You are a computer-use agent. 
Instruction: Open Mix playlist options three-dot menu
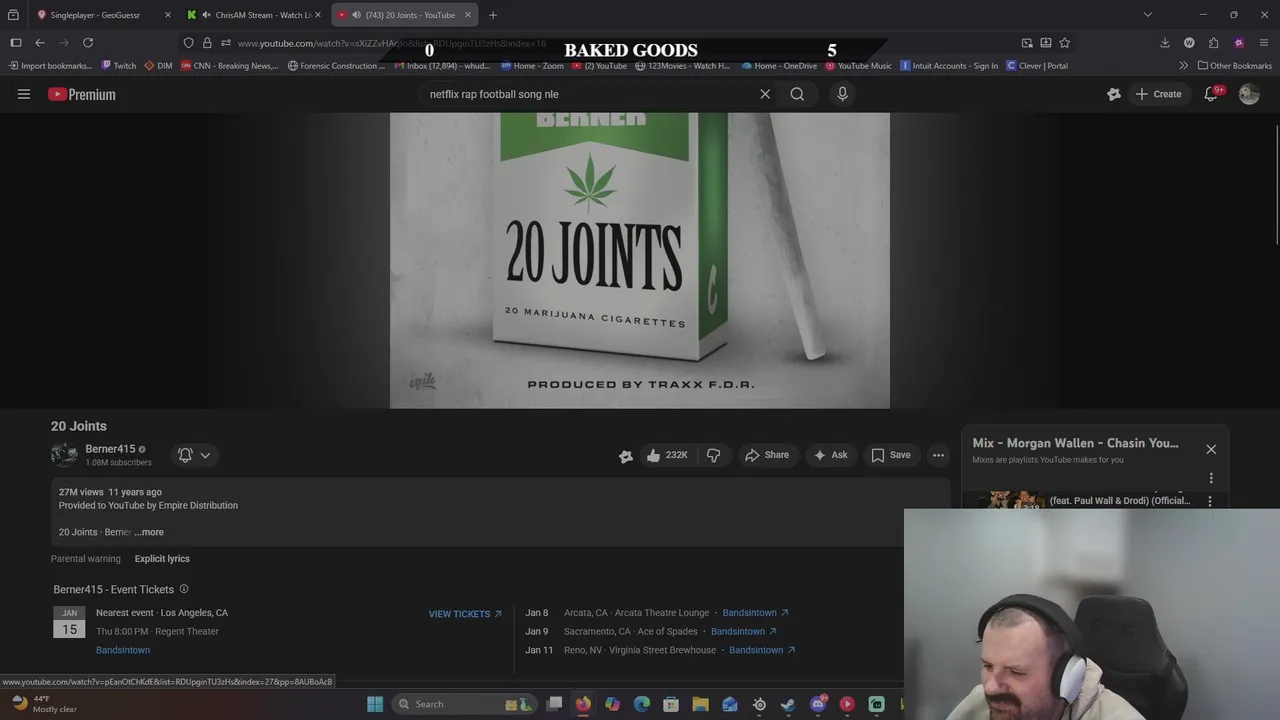point(1211,478)
